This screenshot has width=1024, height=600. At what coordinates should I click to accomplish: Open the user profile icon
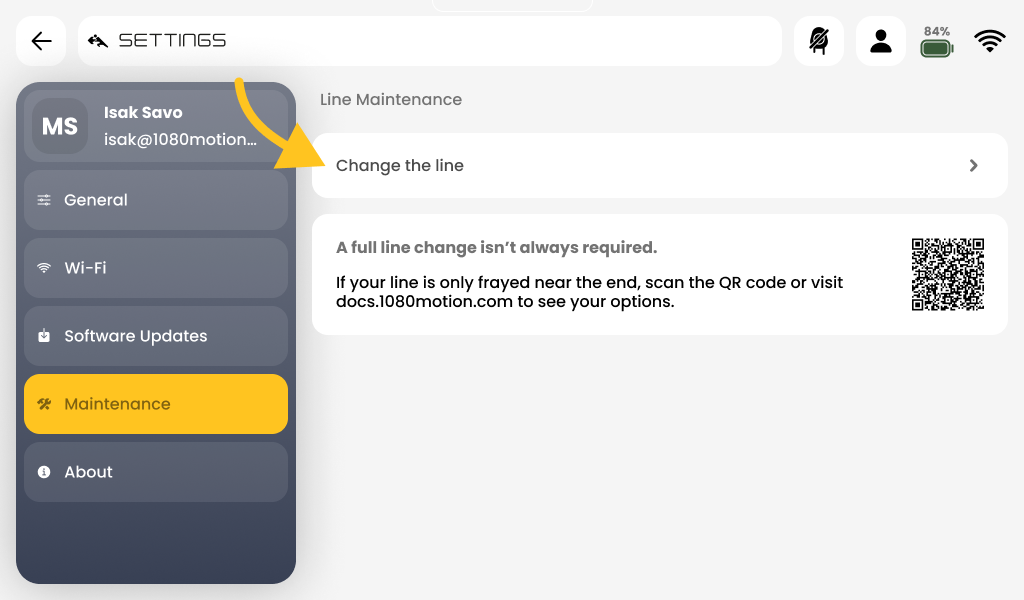tap(880, 41)
